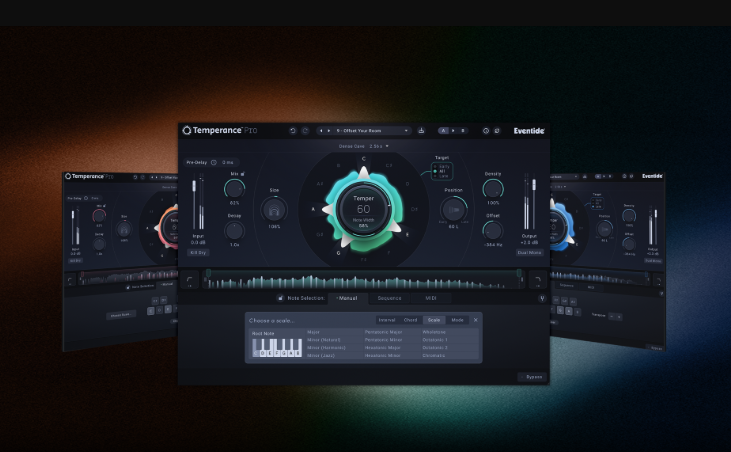731x452 pixels.
Task: Select the Interval tab in scale chooser
Action: click(387, 320)
